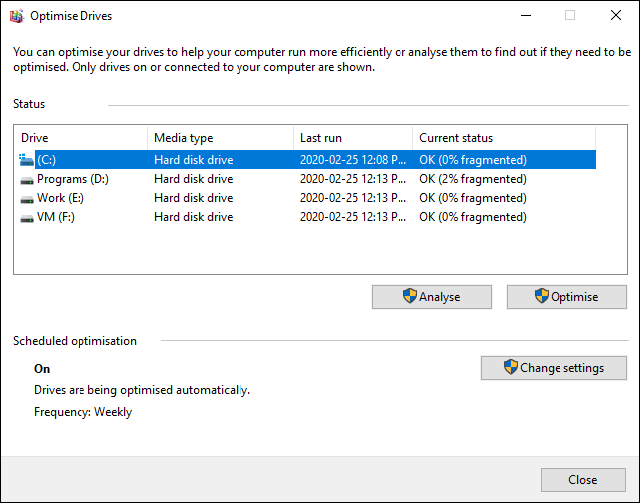
Task: Click the F: drive last run date
Action: pyautogui.click(x=353, y=217)
